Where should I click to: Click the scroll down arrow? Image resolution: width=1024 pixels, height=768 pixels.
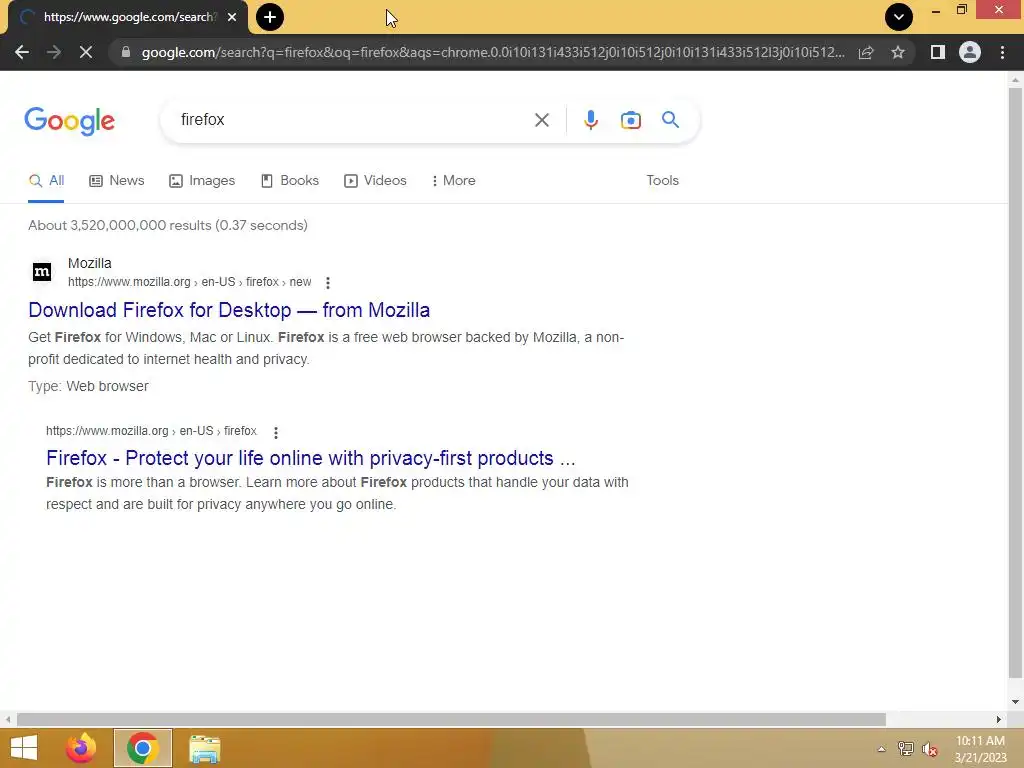click(1015, 702)
